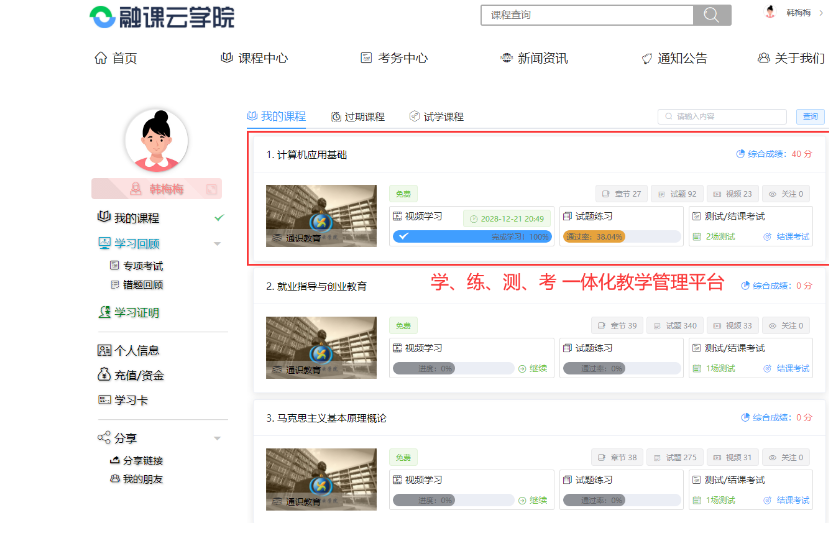Click the search magnifier icon in the header
The height and width of the screenshot is (535, 829).
711,15
